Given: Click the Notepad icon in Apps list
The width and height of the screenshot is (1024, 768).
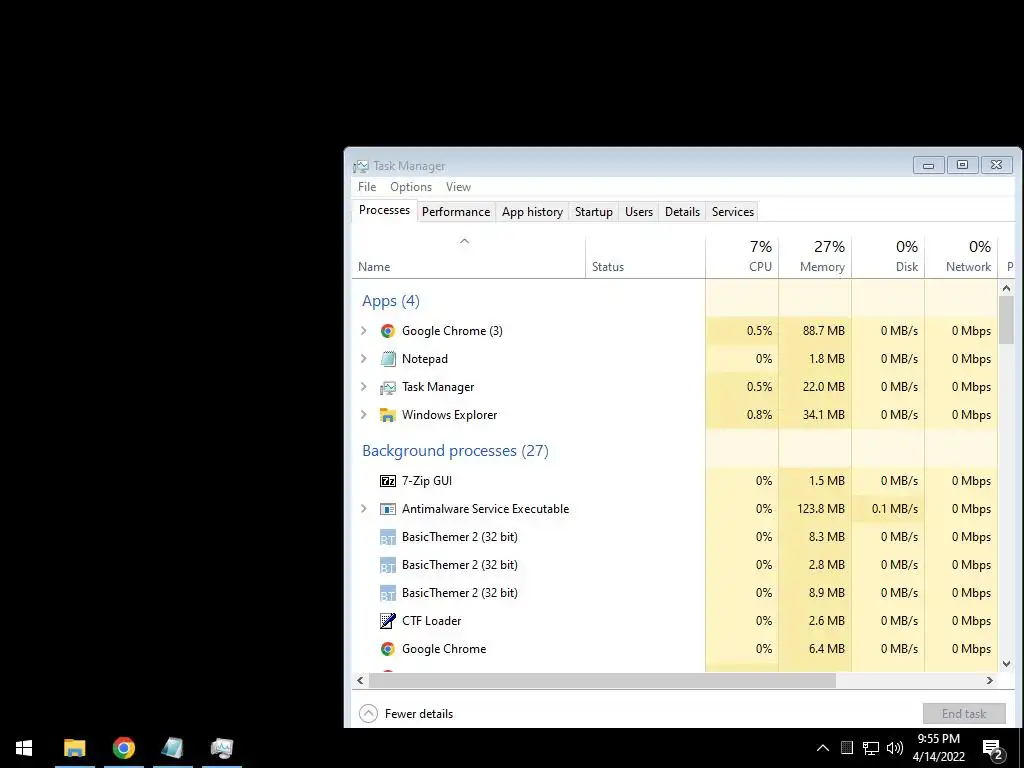Looking at the screenshot, I should (x=388, y=359).
